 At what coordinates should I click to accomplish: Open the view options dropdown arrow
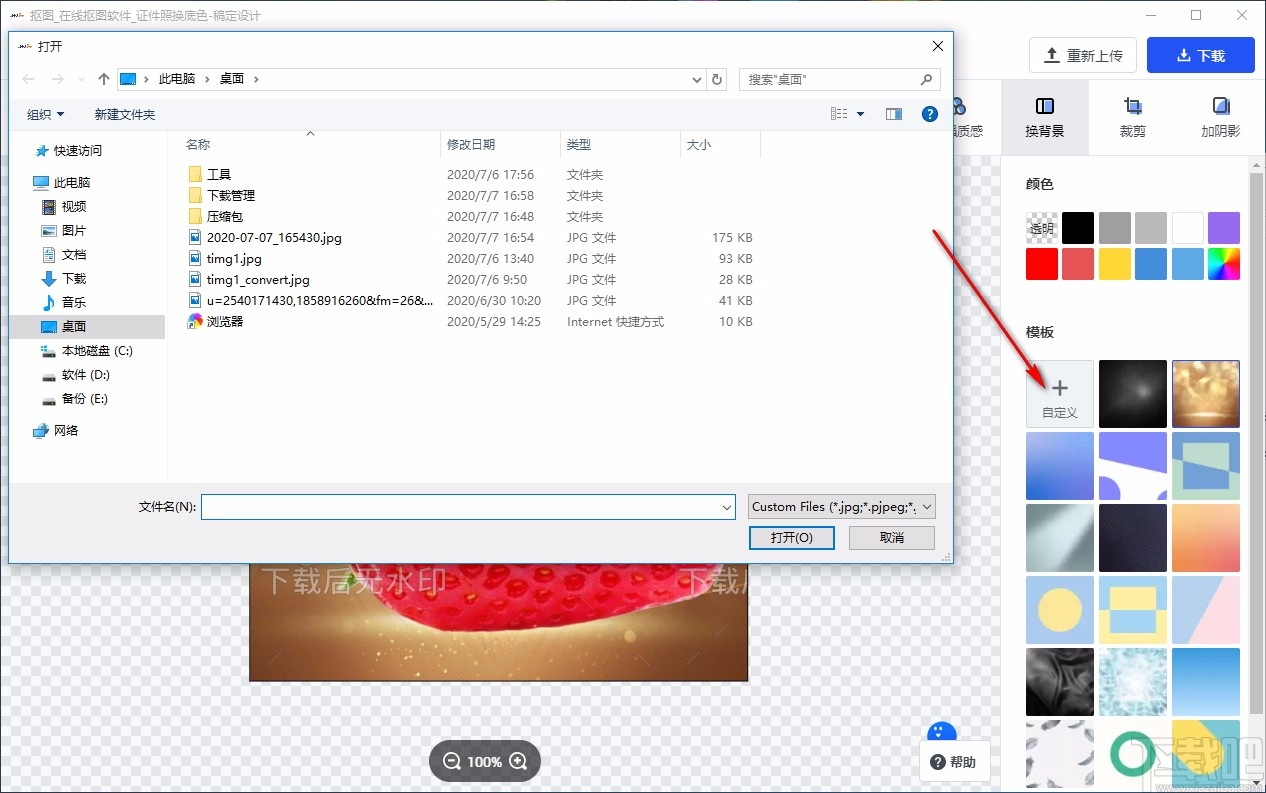coord(860,114)
